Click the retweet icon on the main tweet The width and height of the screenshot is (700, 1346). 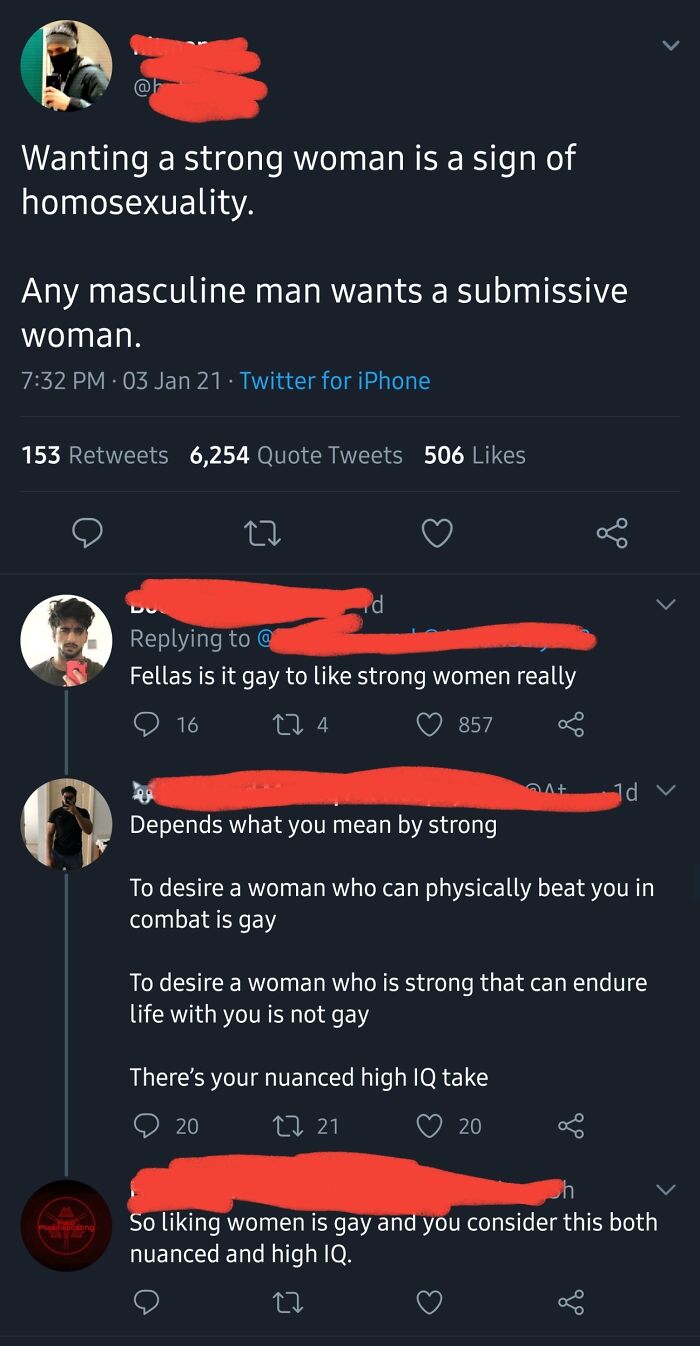[262, 532]
